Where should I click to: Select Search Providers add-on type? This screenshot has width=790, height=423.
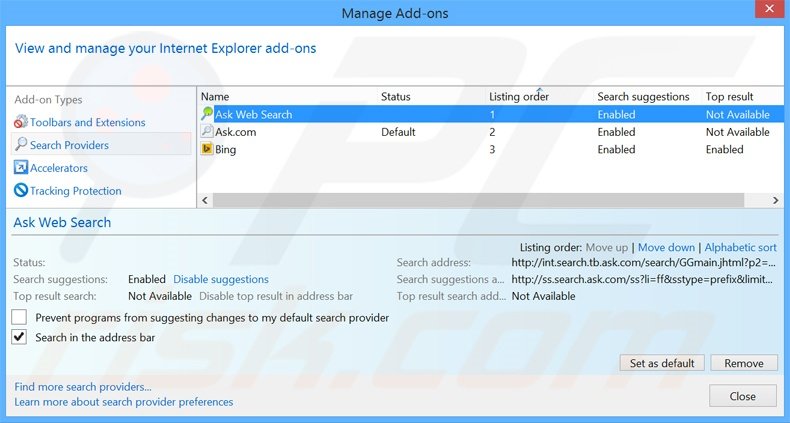tap(101, 145)
